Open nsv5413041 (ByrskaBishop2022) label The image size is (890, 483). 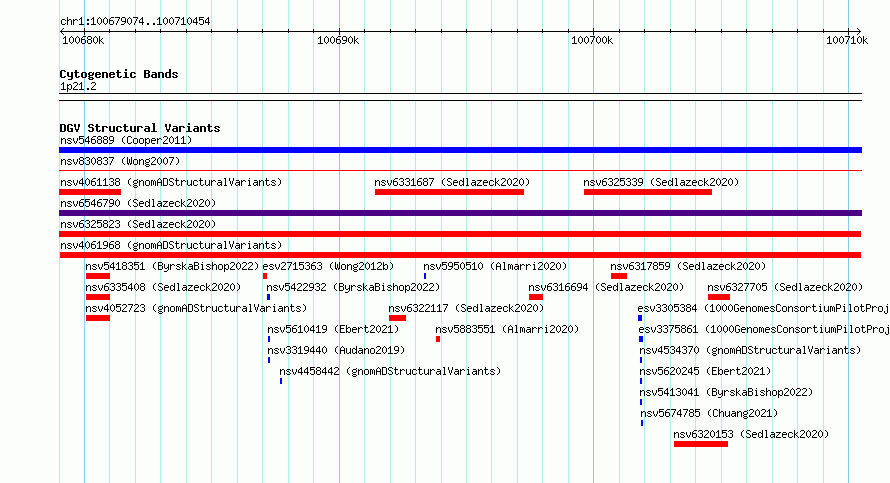pyautogui.click(x=726, y=392)
